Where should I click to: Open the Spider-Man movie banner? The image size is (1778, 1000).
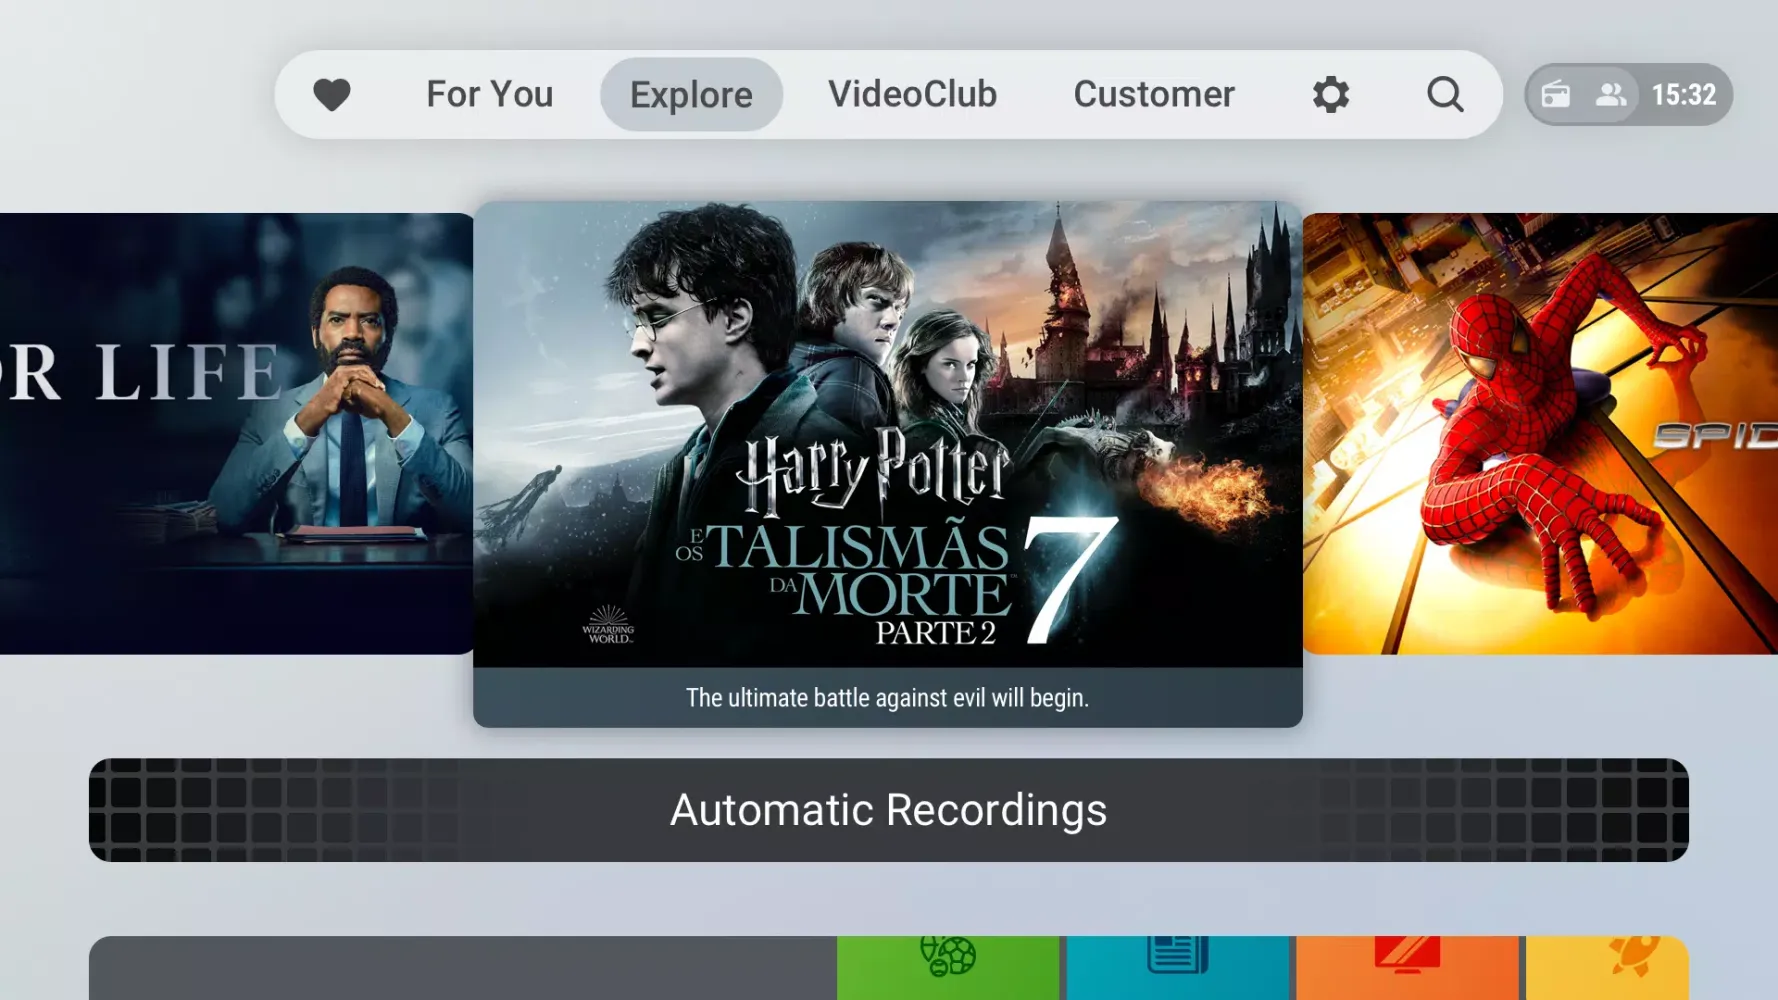1540,434
